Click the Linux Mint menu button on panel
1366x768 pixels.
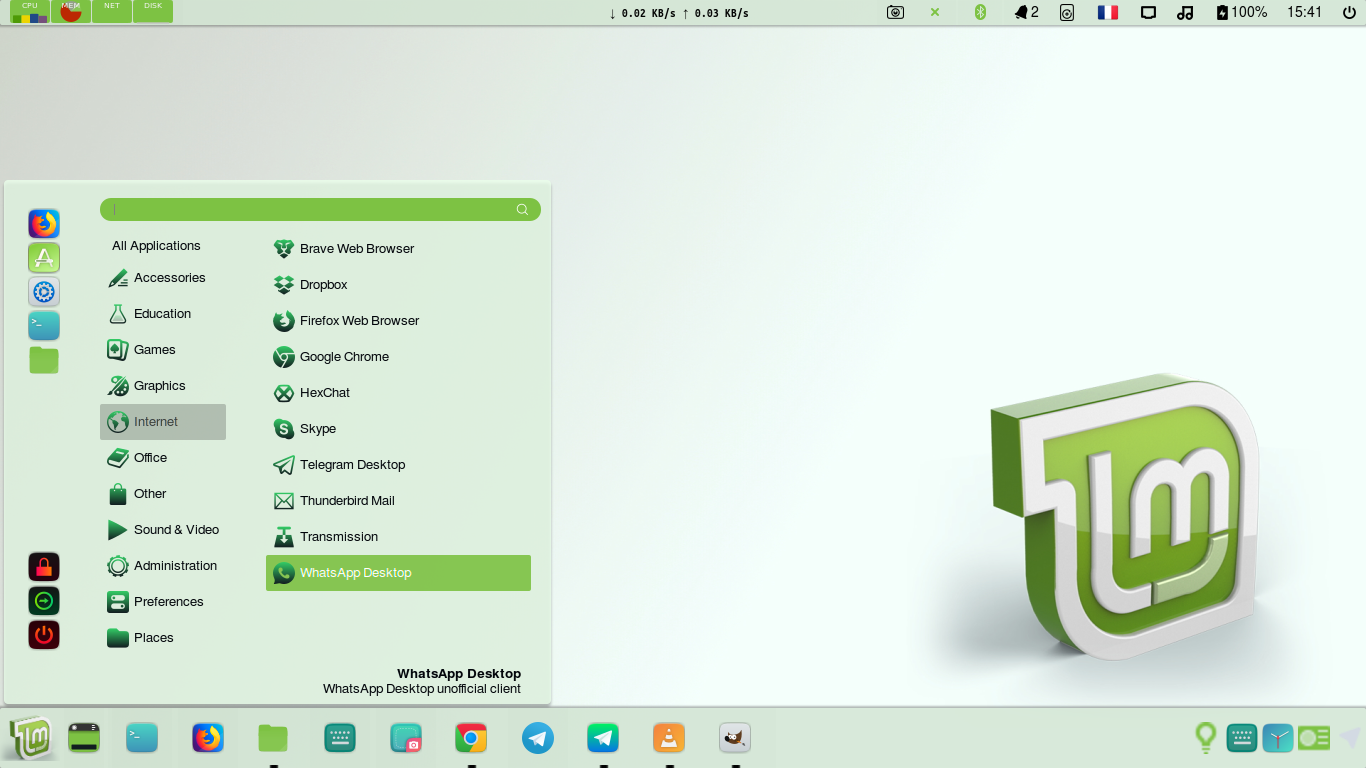(30, 739)
